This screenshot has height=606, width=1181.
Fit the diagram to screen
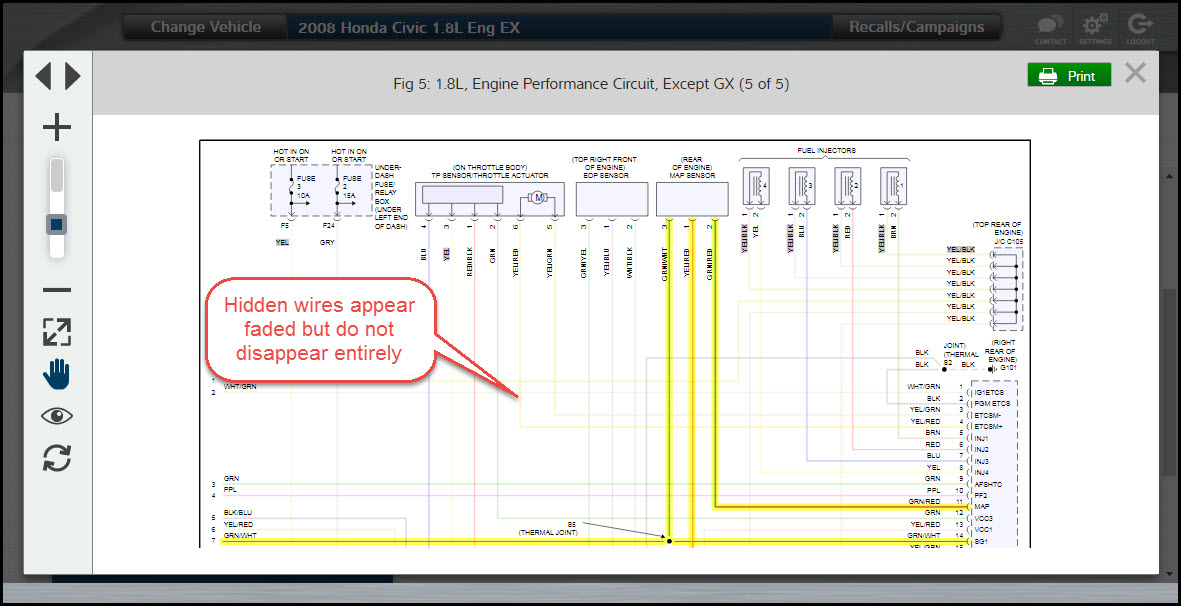[x=57, y=332]
